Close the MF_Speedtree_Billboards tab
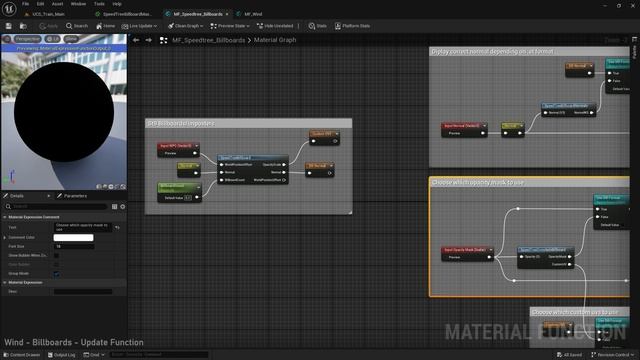 click(227, 14)
